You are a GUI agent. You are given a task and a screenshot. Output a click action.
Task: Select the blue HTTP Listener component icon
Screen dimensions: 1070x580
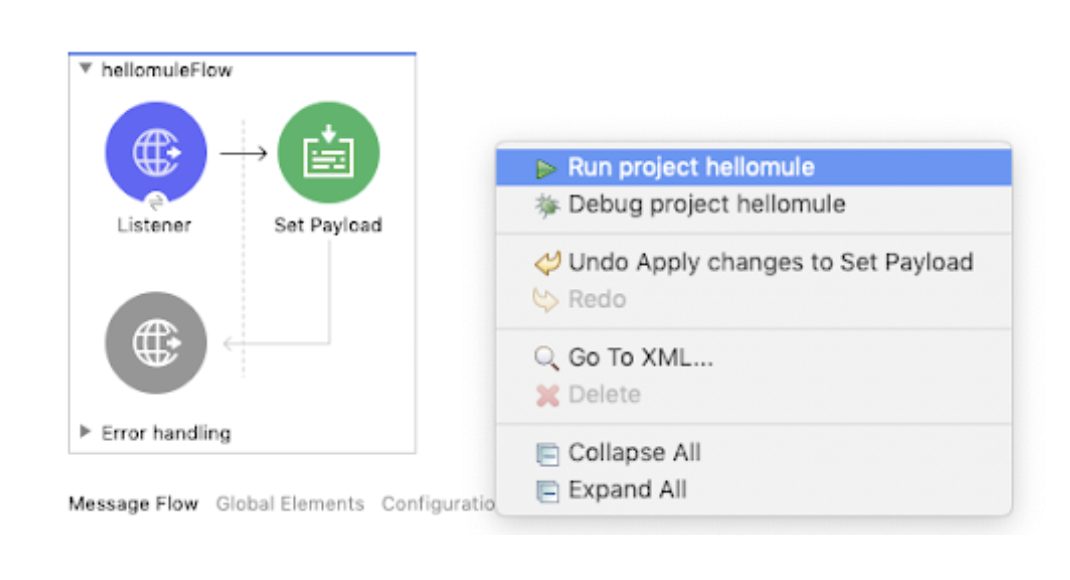pos(156,152)
